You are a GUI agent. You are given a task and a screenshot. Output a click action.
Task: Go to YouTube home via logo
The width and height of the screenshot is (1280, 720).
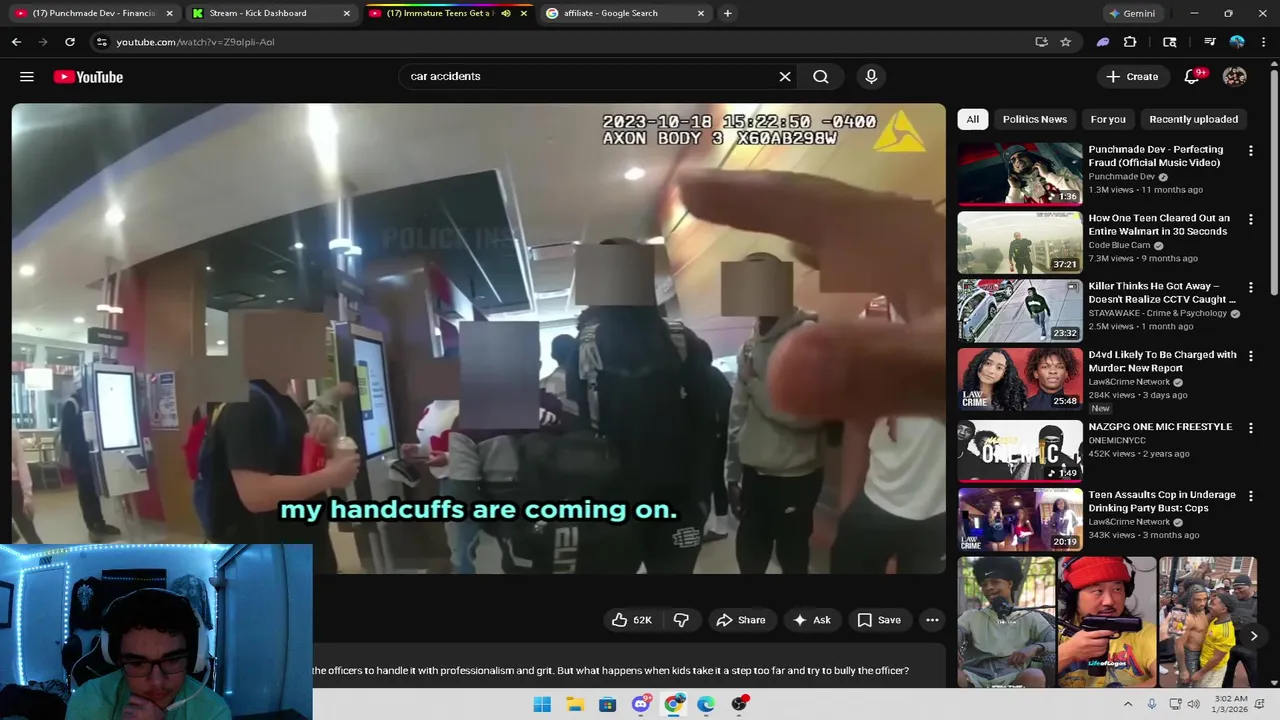point(88,77)
